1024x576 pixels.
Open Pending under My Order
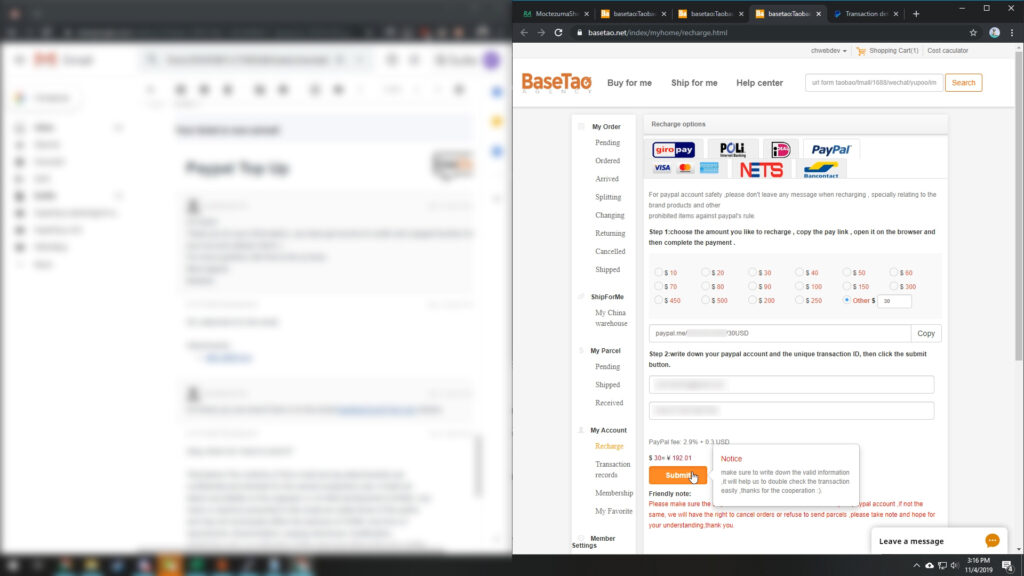click(607, 142)
